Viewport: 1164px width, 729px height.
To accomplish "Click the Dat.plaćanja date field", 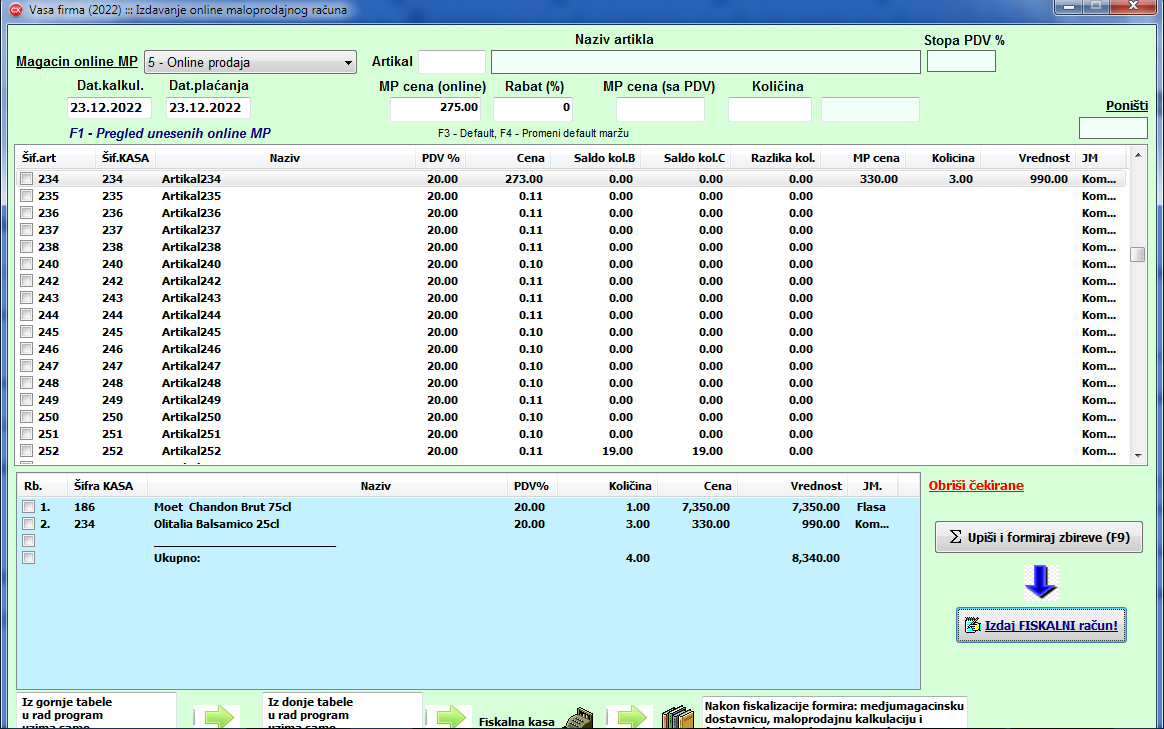I will [x=208, y=108].
